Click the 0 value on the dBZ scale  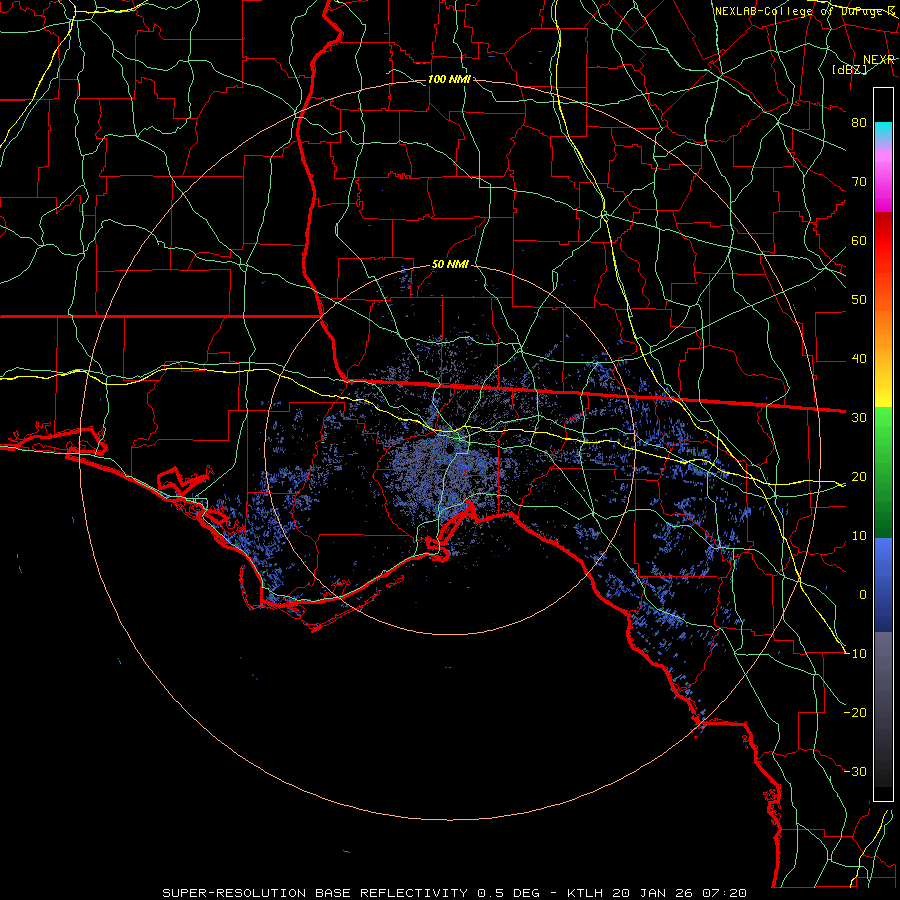click(863, 595)
